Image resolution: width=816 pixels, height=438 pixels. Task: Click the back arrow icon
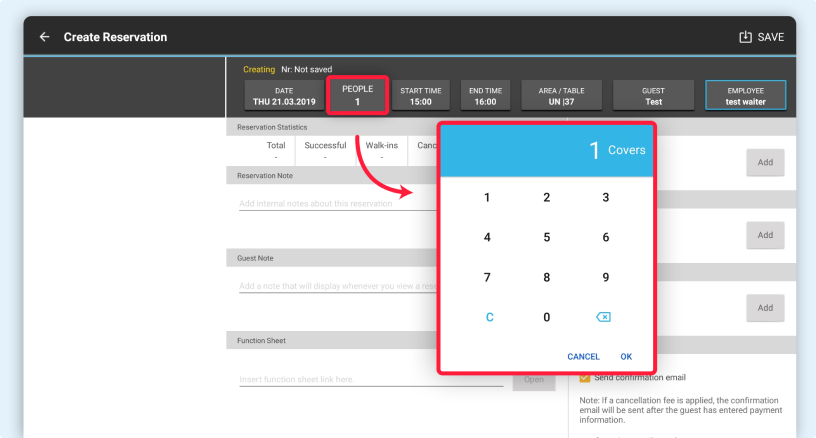coord(44,37)
